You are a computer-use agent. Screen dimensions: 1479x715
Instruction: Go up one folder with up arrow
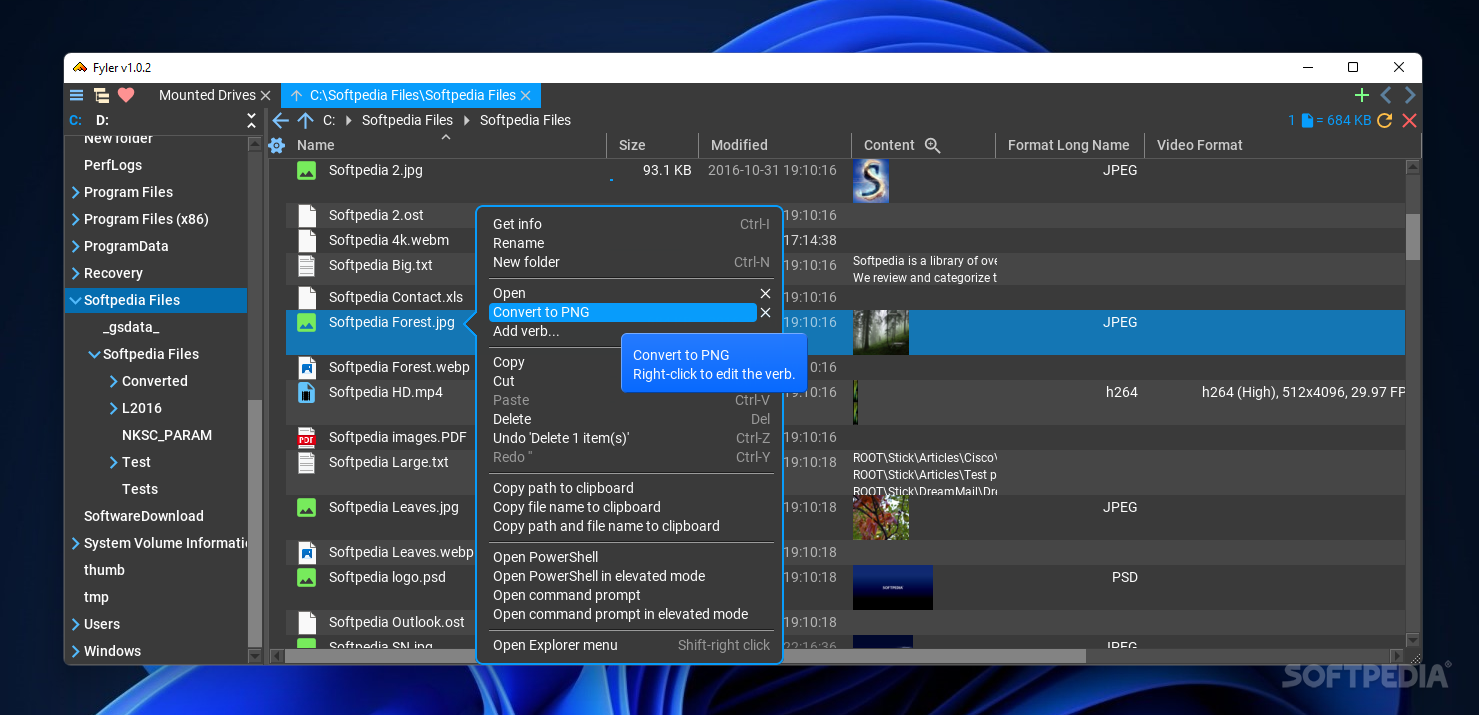[x=305, y=120]
